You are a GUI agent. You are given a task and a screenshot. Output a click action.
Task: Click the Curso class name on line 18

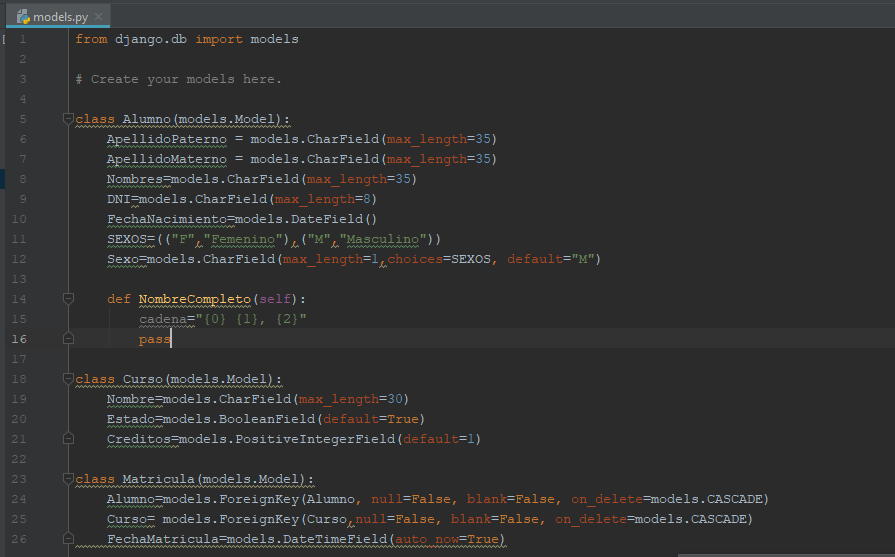coord(143,378)
